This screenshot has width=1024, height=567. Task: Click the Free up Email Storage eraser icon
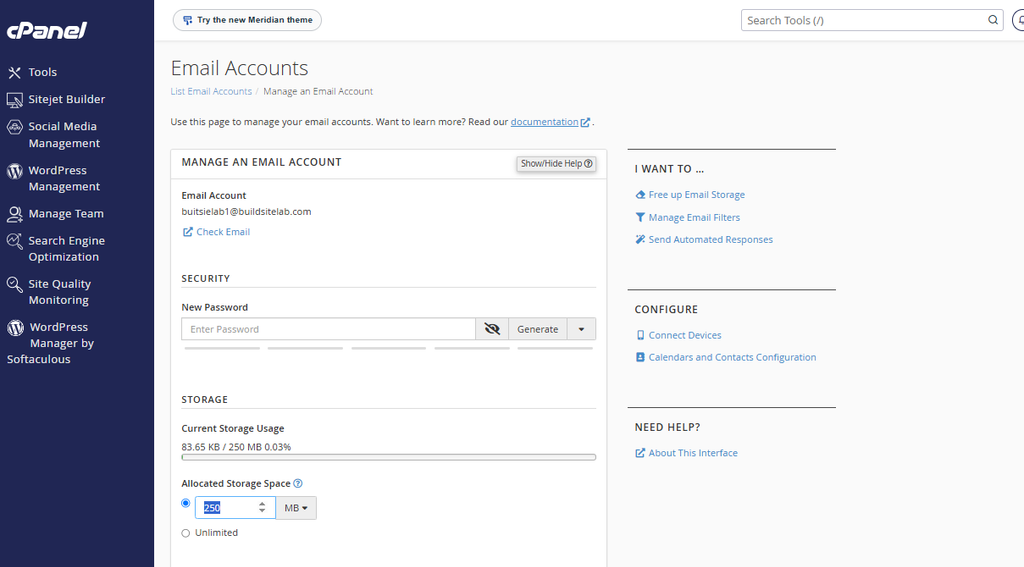(640, 195)
